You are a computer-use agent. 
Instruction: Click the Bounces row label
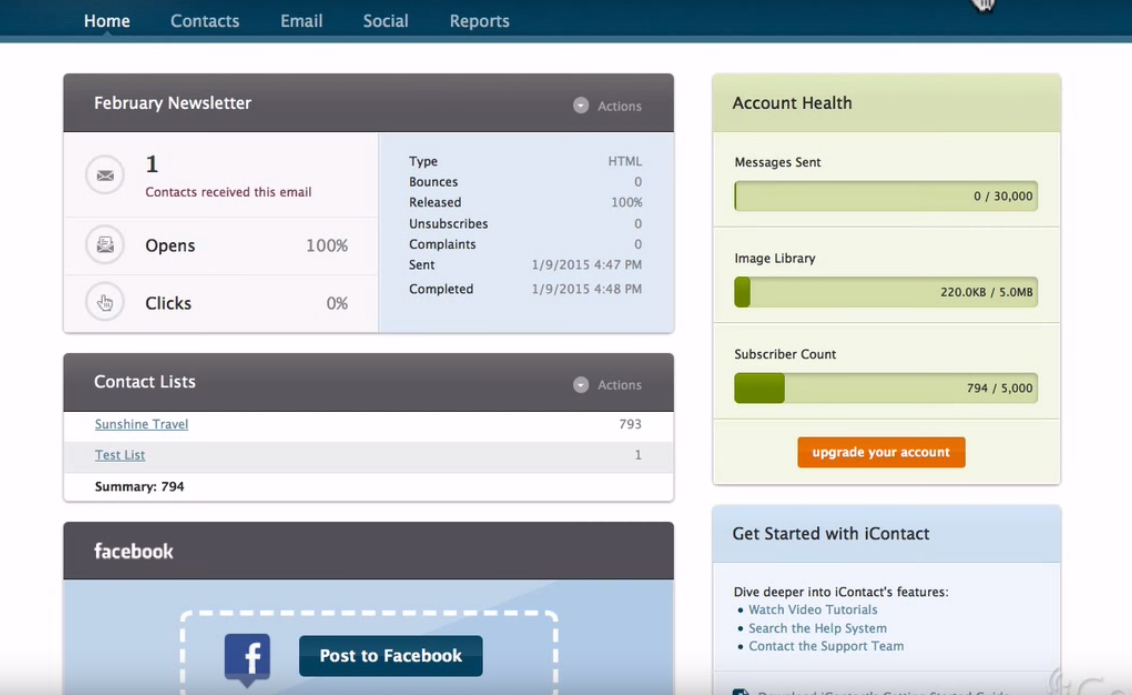433,182
